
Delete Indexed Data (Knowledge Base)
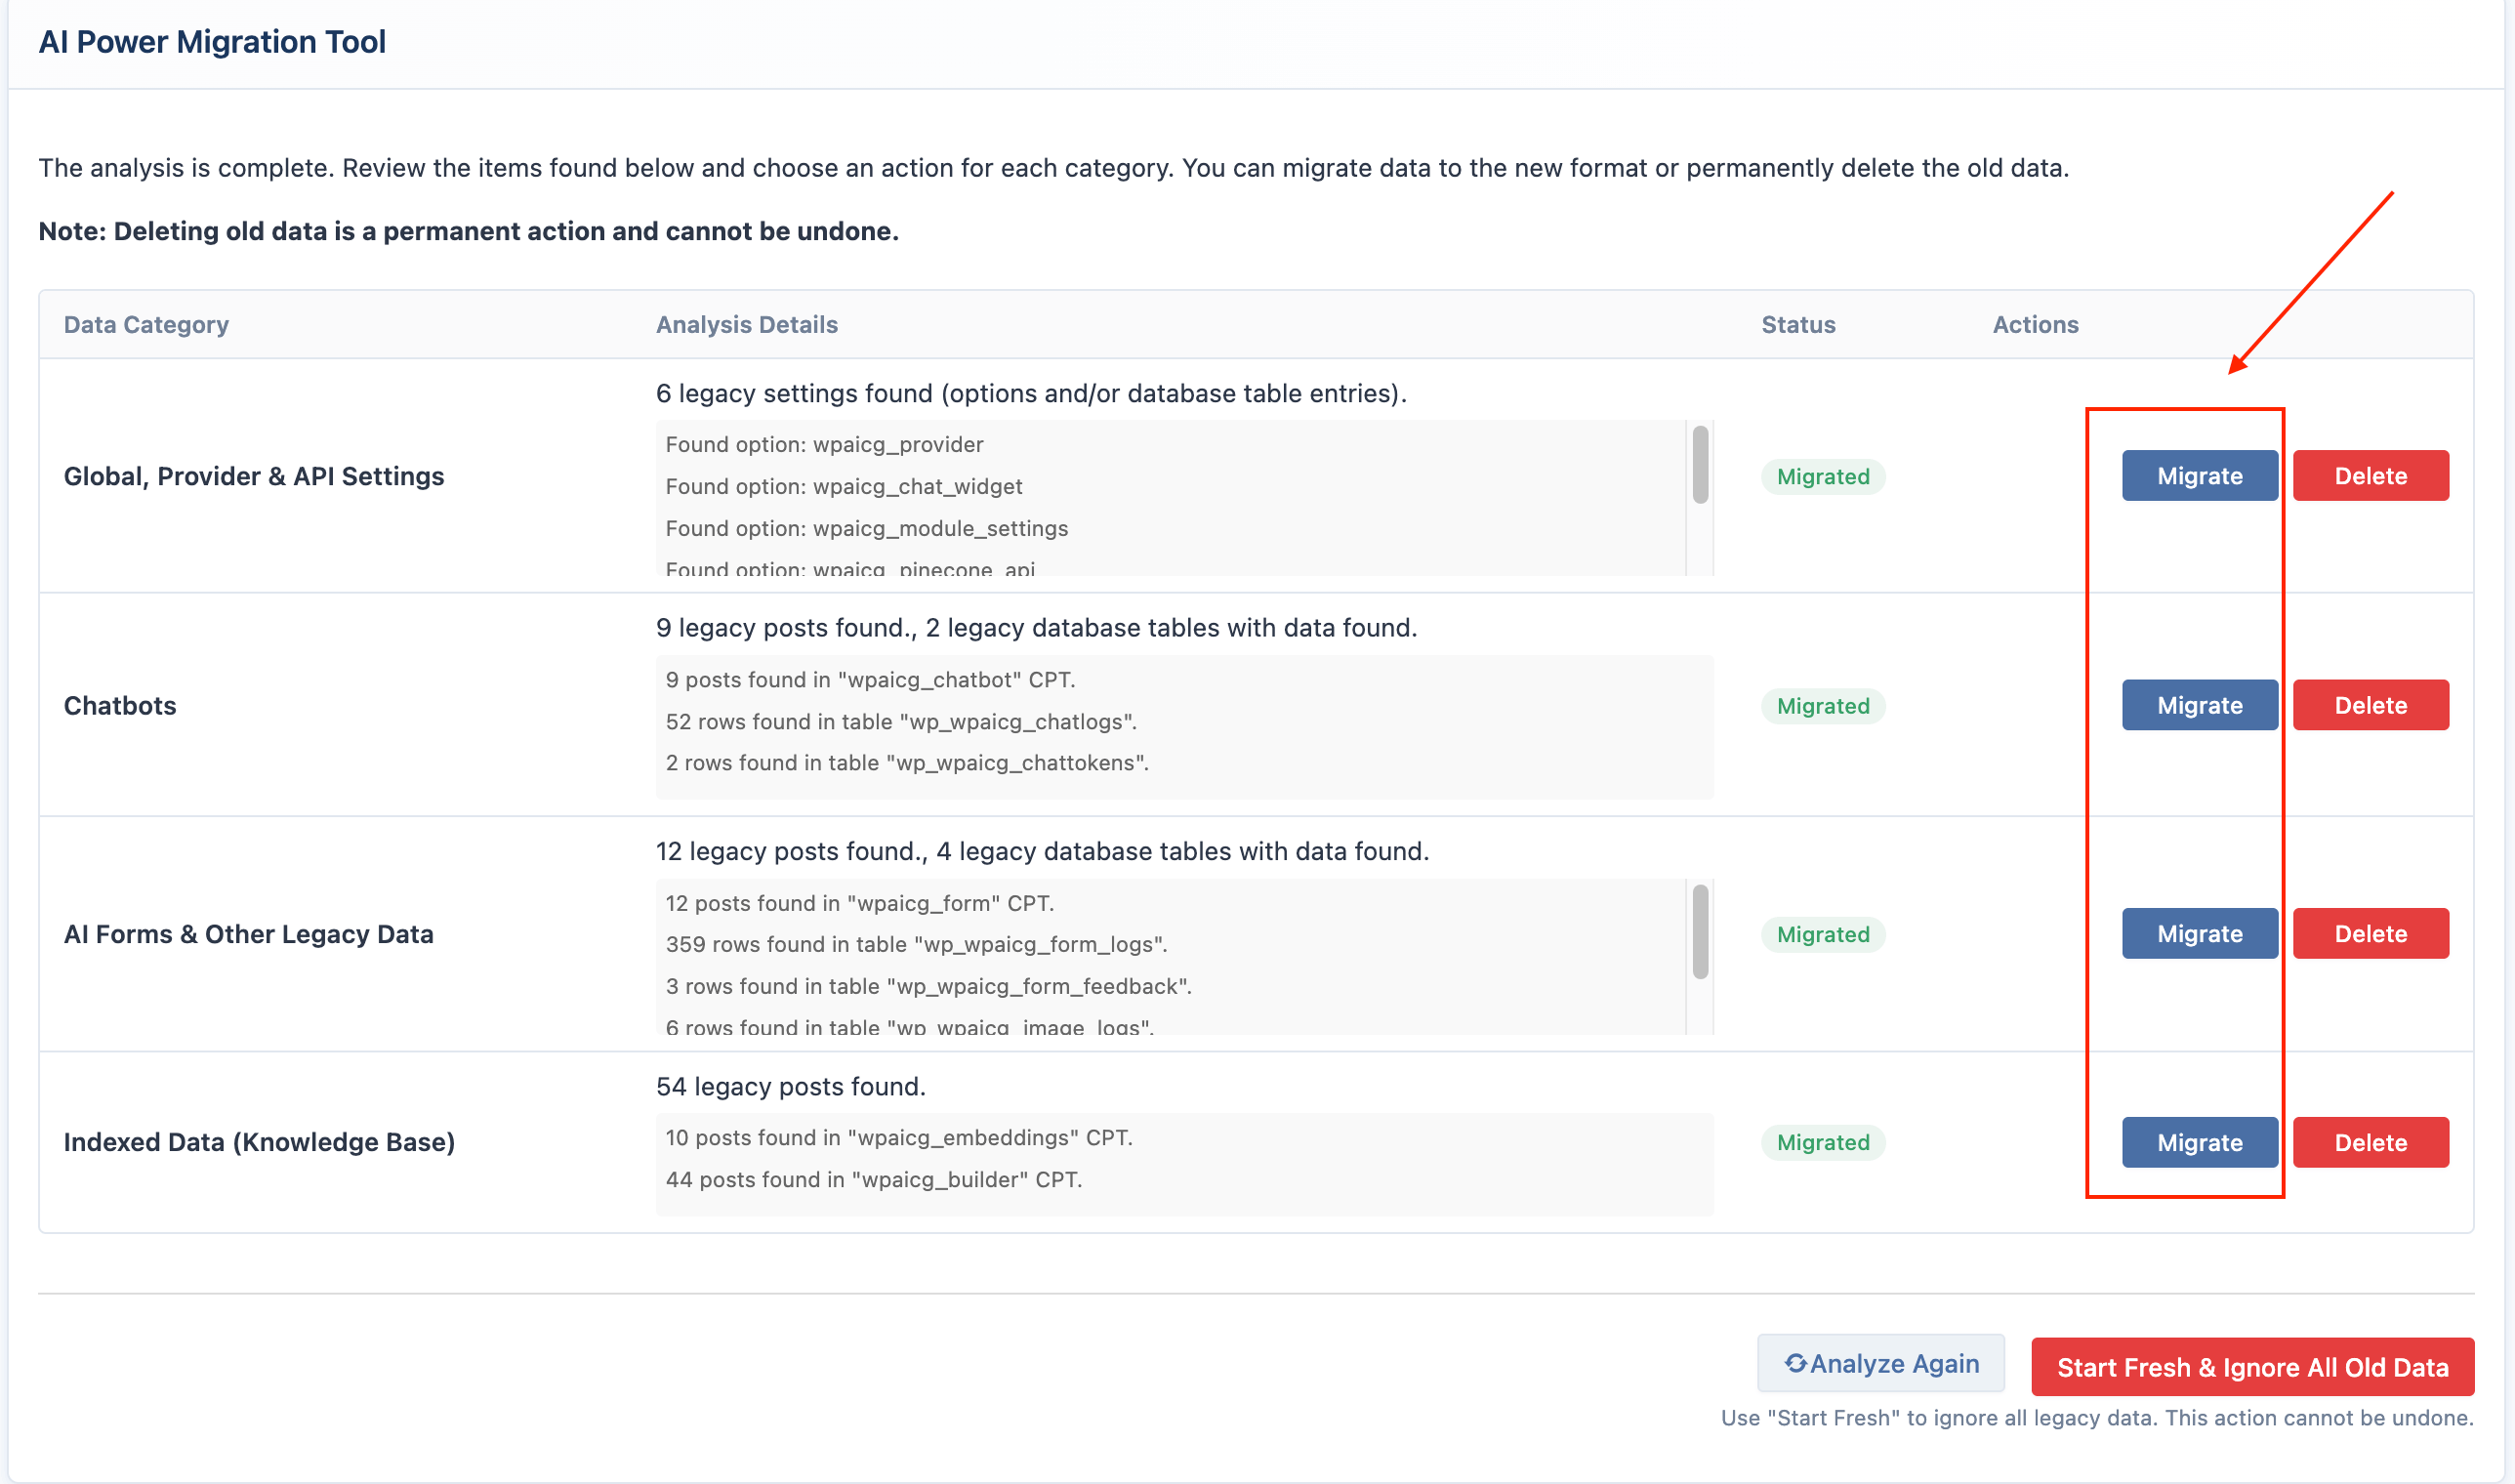2371,1143
